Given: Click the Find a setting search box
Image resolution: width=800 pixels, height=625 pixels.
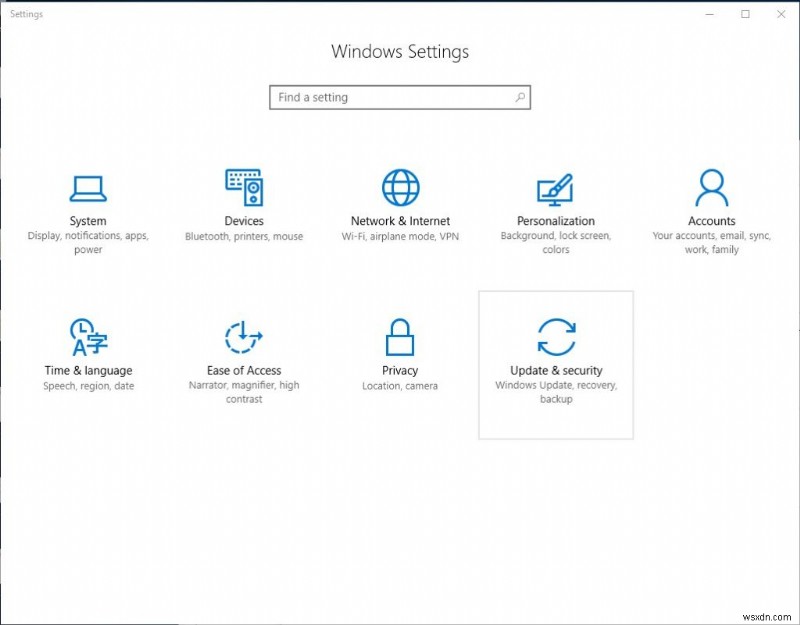Looking at the screenshot, I should click(390, 97).
